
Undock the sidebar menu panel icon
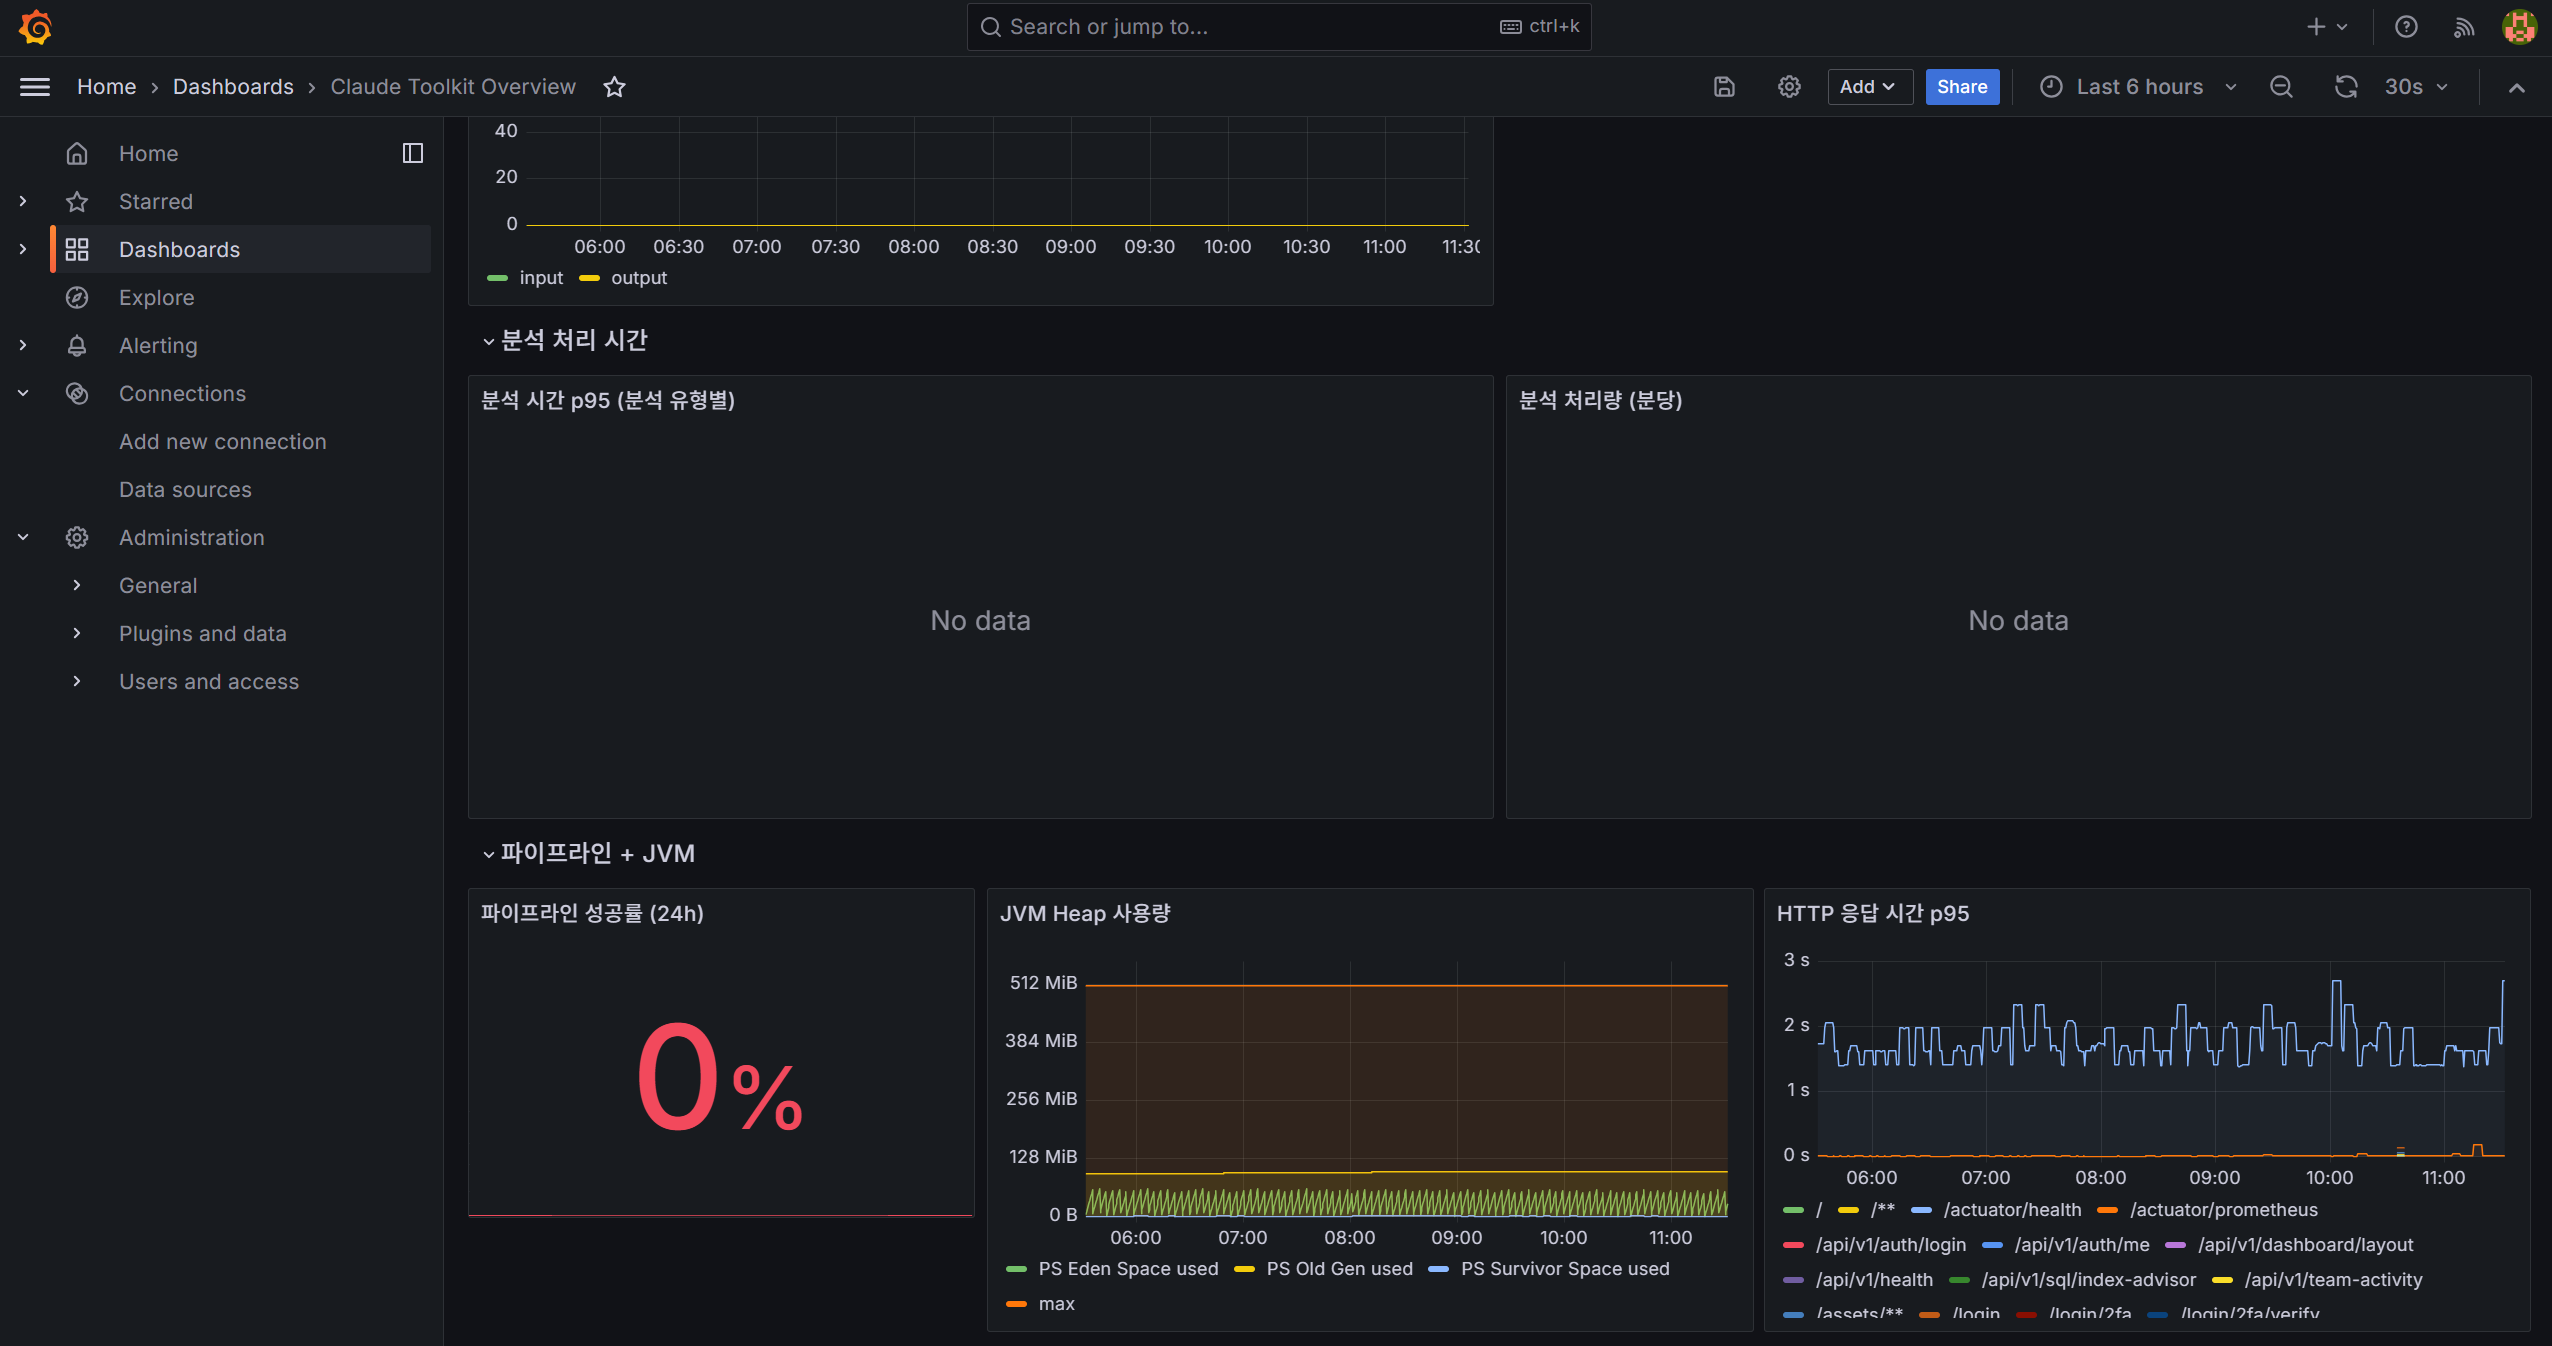point(412,153)
